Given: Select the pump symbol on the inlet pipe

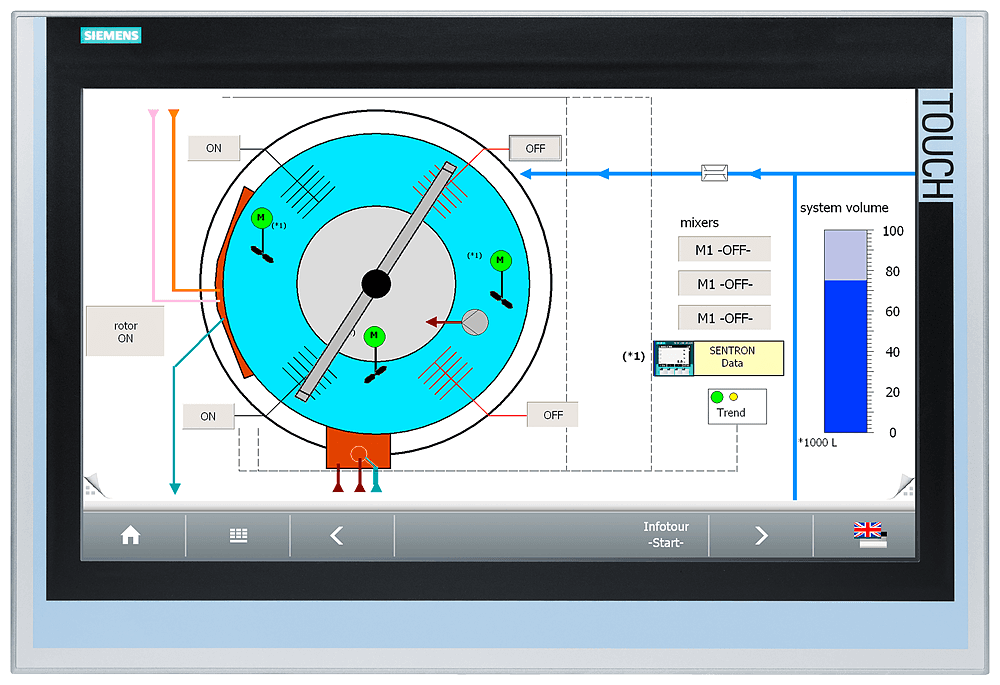Looking at the screenshot, I should (714, 172).
